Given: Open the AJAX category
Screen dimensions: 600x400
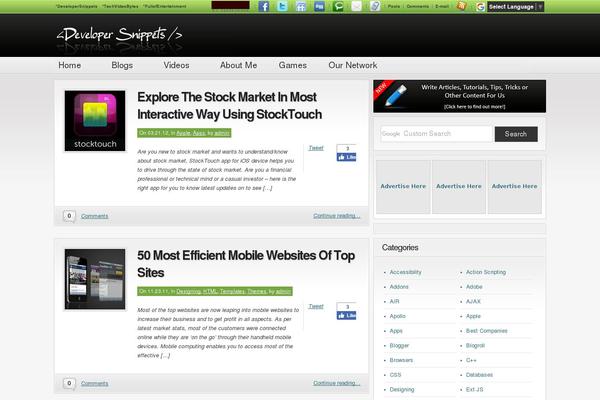Looking at the screenshot, I should pos(473,302).
